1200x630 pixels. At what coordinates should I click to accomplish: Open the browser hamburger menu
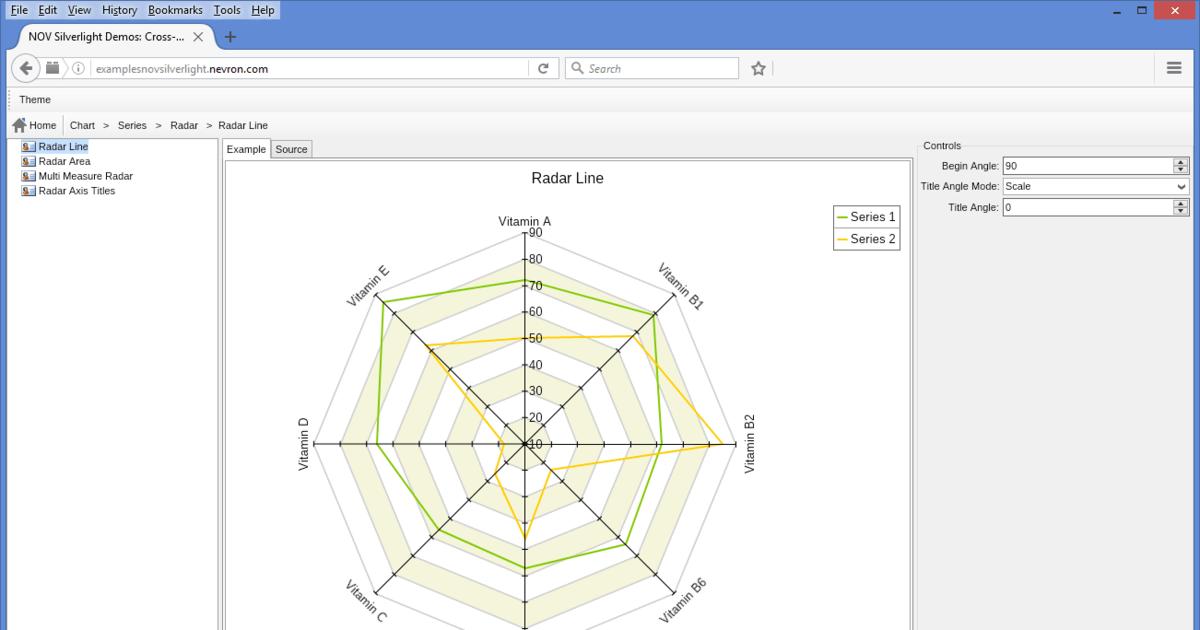pyautogui.click(x=1173, y=68)
